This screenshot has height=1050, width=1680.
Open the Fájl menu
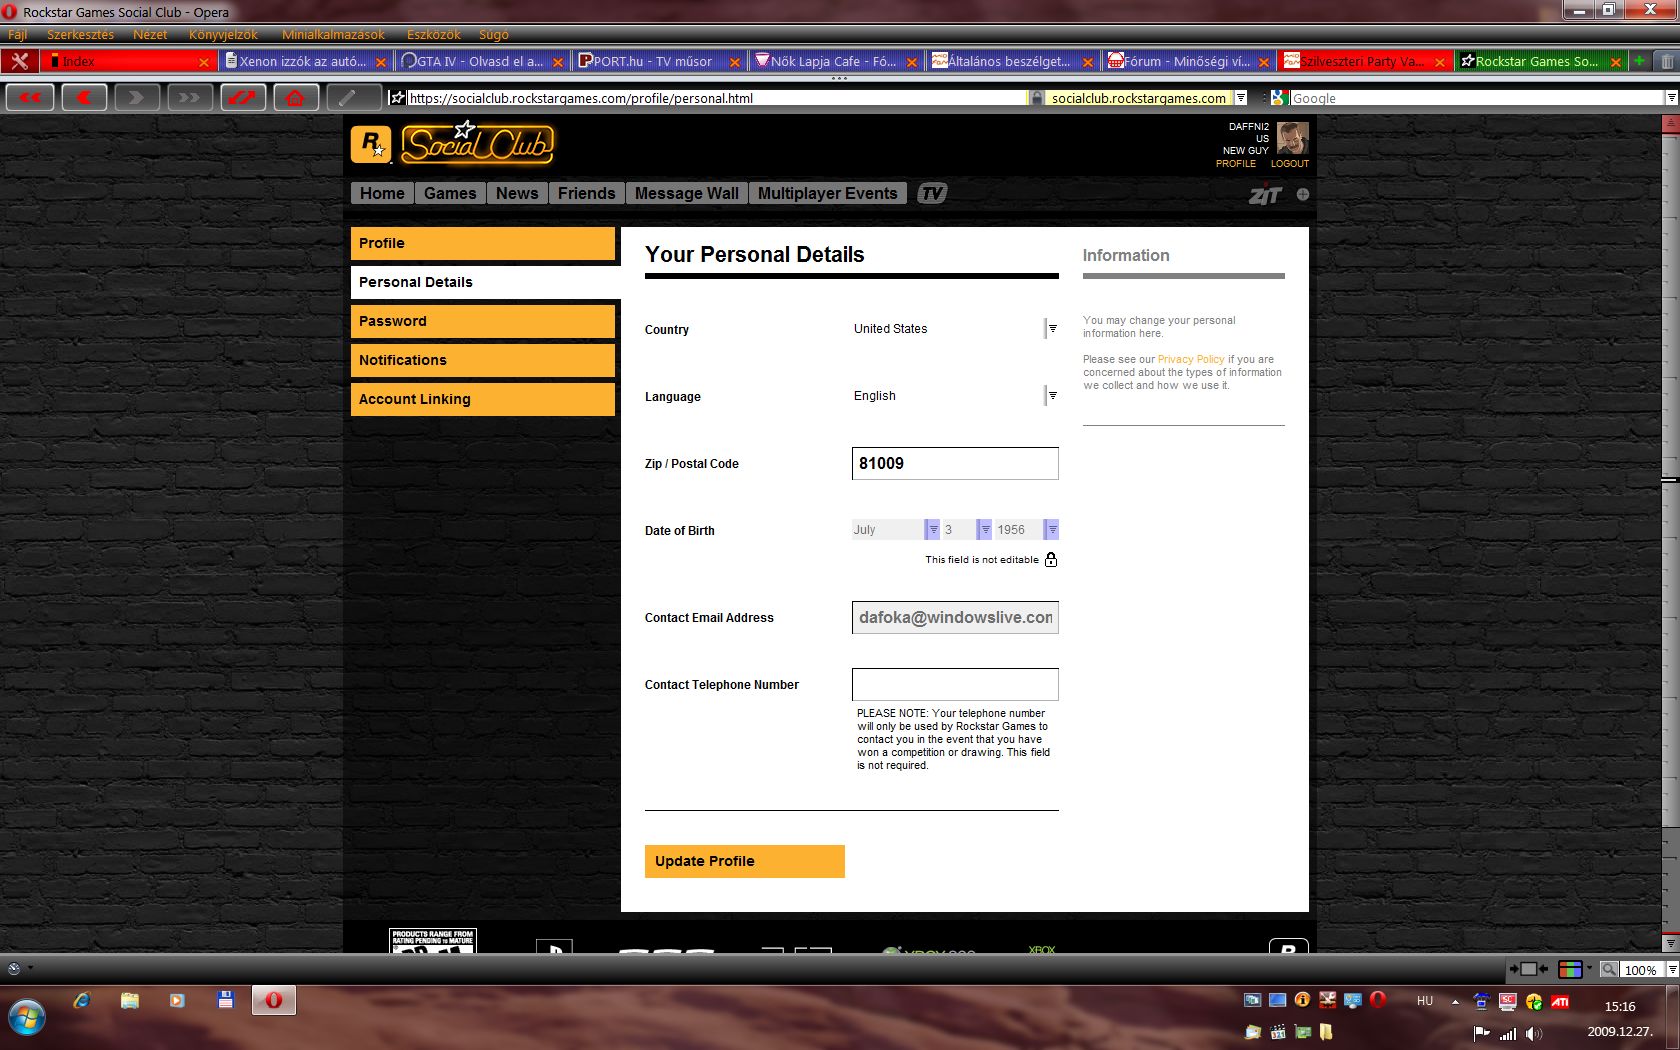pos(17,34)
